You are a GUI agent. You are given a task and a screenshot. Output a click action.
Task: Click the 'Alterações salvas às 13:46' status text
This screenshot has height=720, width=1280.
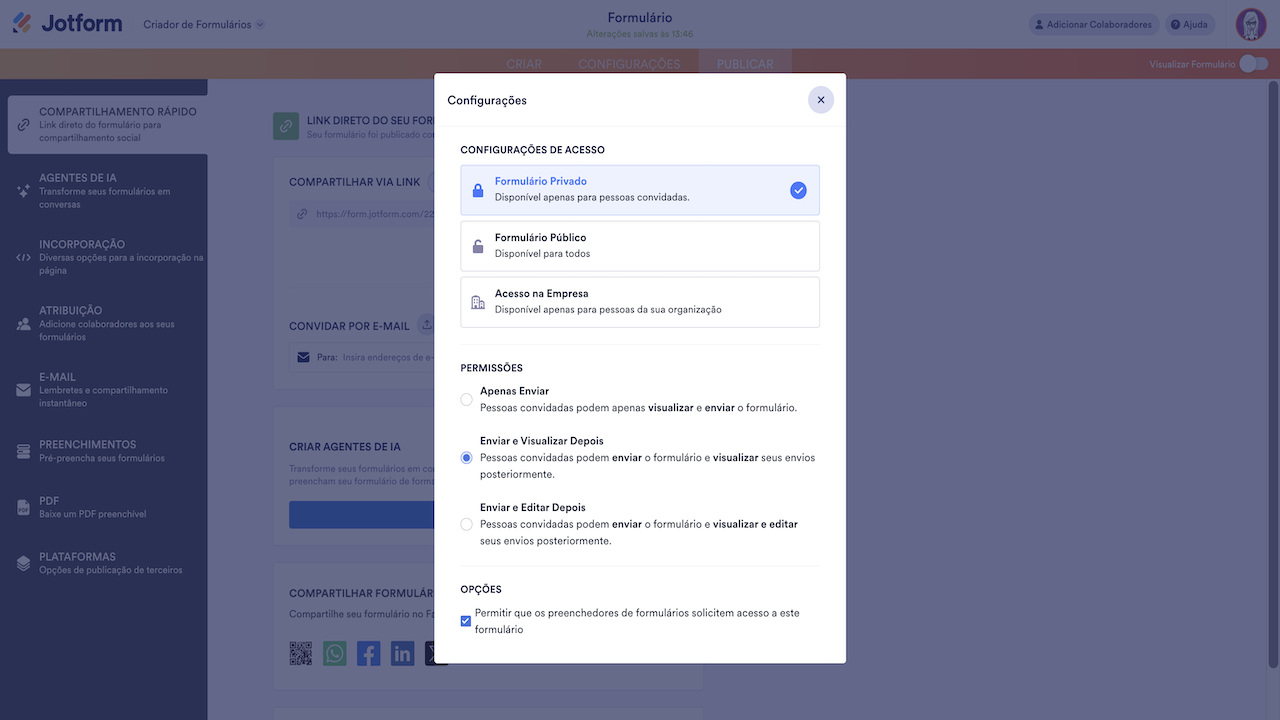pos(640,34)
